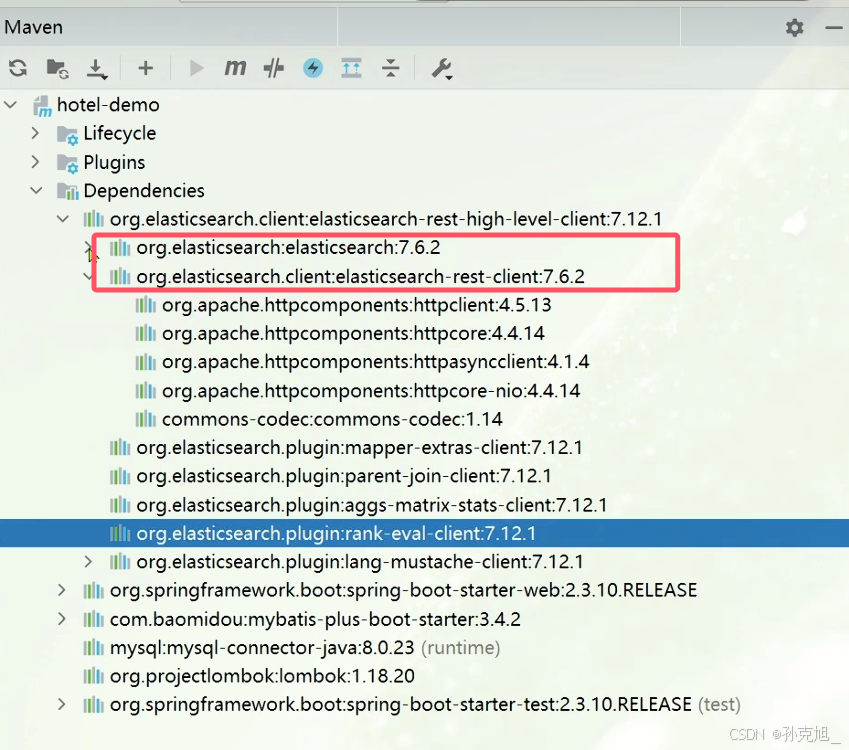The height and width of the screenshot is (750, 849).
Task: Select mapper-extras-client:7.12.1
Action: (x=360, y=447)
